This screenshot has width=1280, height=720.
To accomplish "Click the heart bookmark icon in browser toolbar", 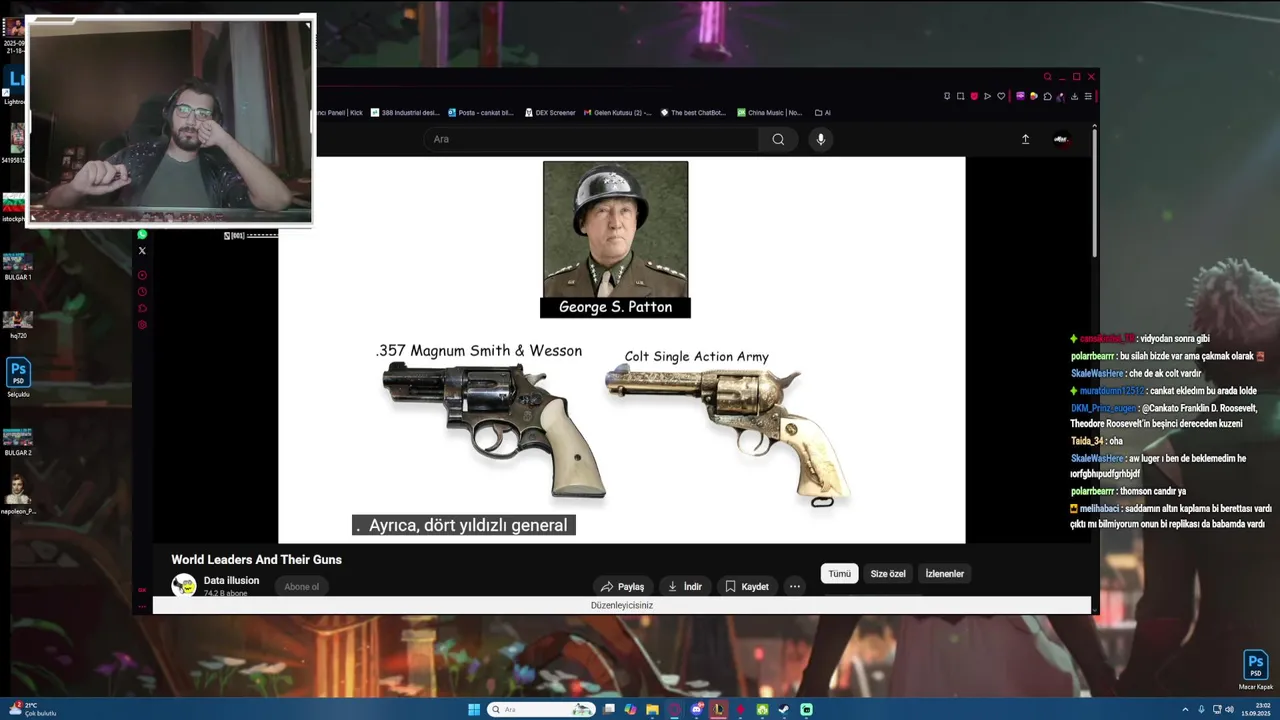I will pyautogui.click(x=1001, y=96).
